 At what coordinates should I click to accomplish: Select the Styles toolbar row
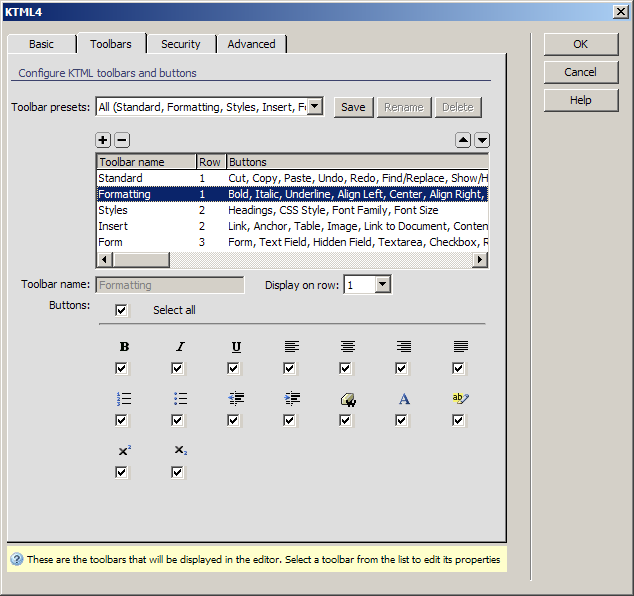(293, 210)
